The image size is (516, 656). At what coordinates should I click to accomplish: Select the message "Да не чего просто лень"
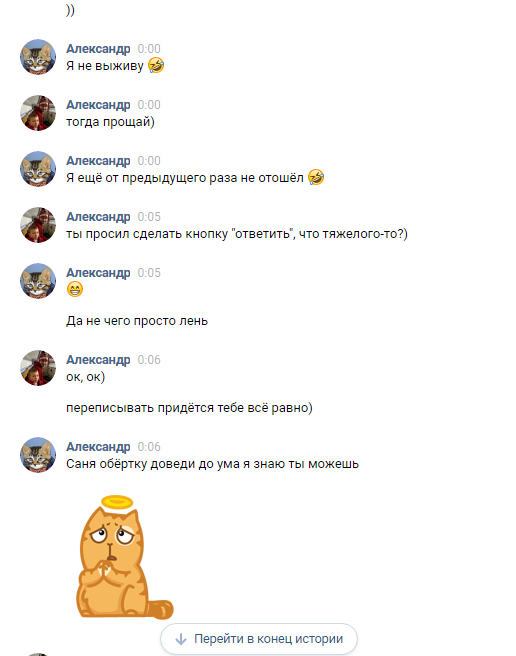click(x=137, y=321)
